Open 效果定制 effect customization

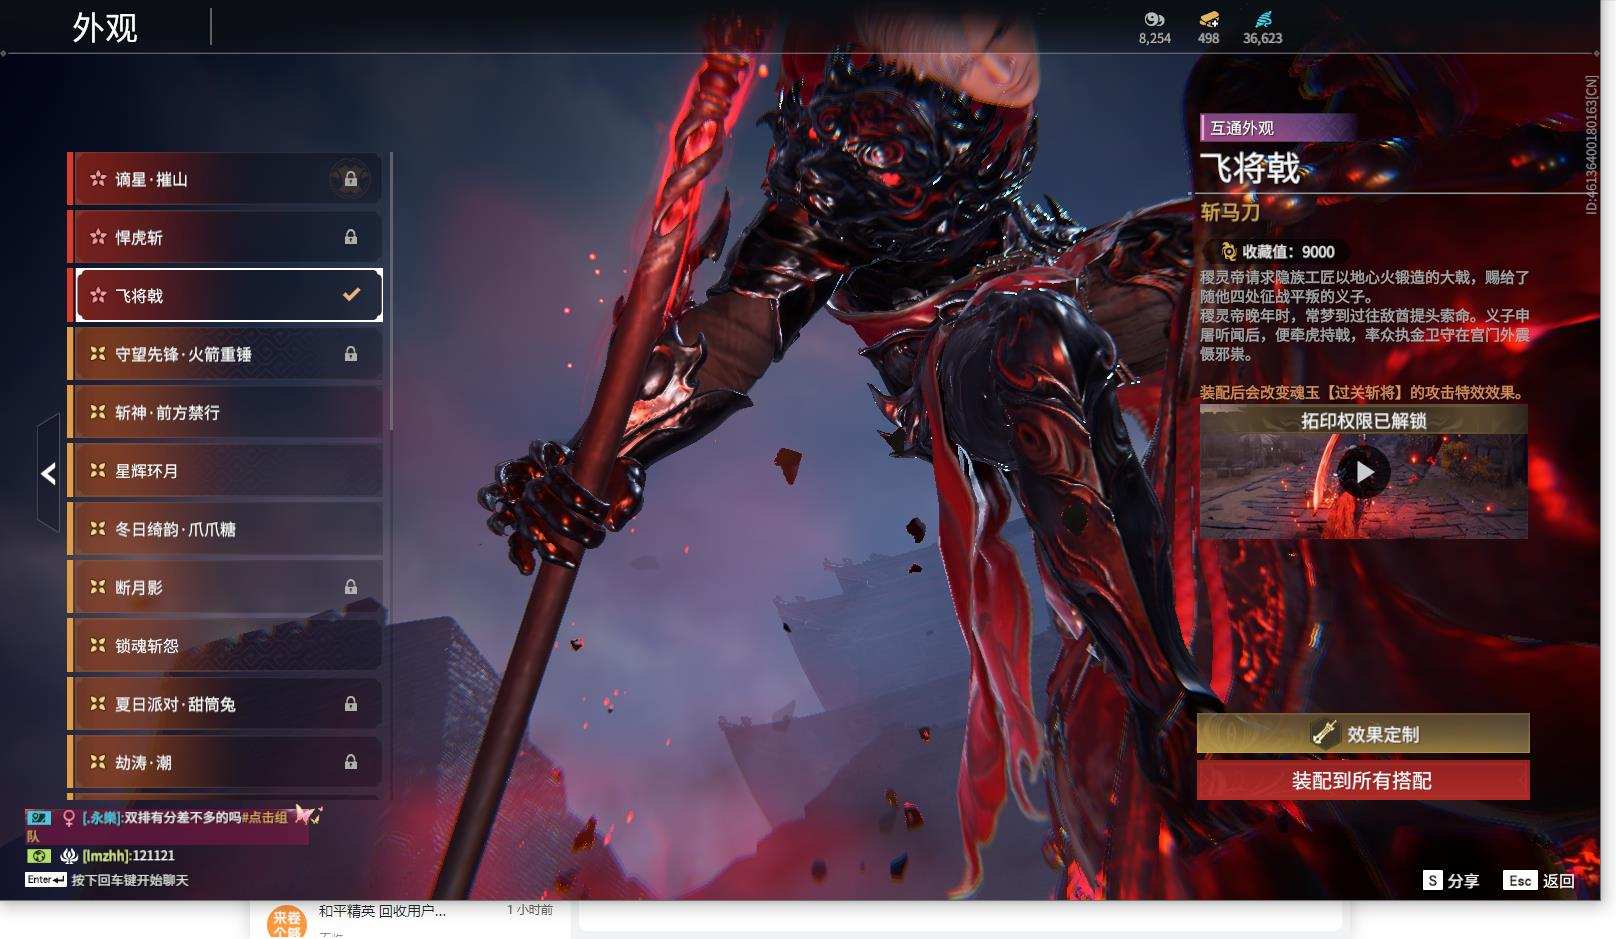point(1363,734)
